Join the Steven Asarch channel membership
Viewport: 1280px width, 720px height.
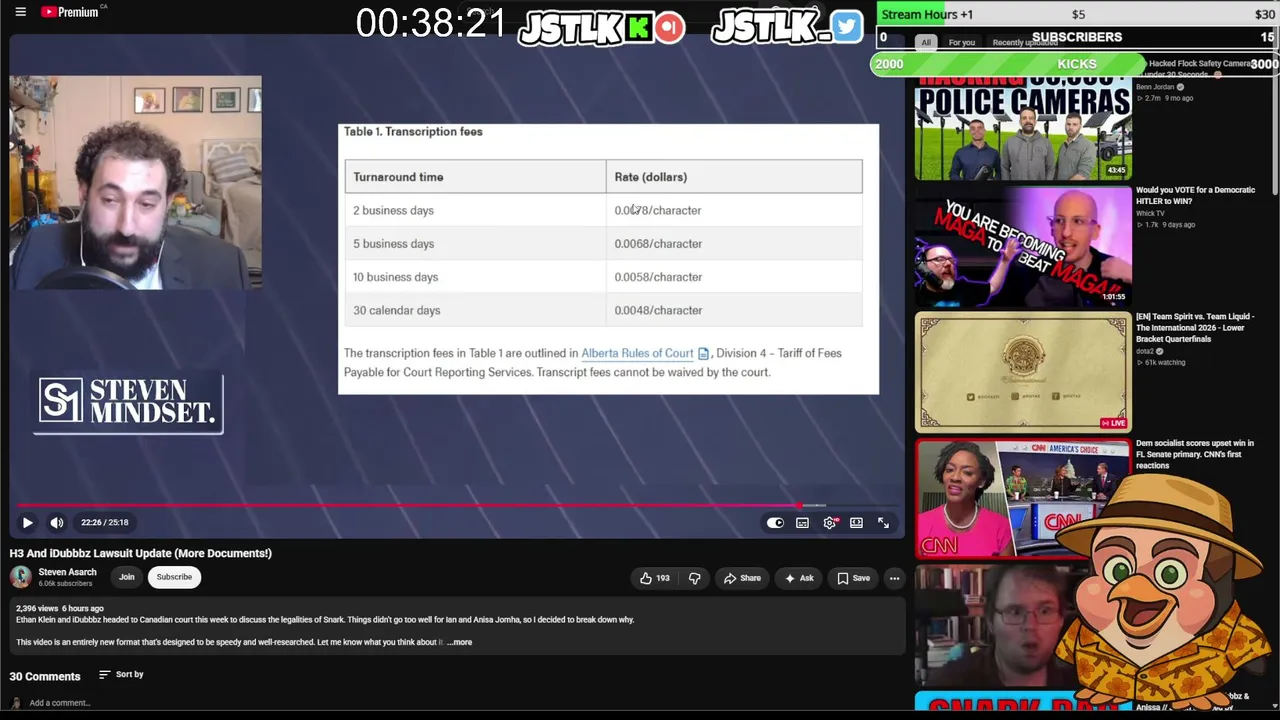click(x=127, y=577)
